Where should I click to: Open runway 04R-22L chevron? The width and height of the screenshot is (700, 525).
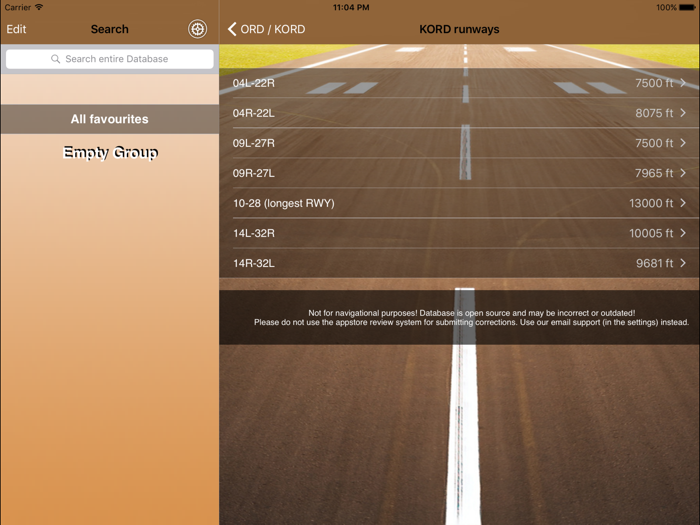click(683, 112)
